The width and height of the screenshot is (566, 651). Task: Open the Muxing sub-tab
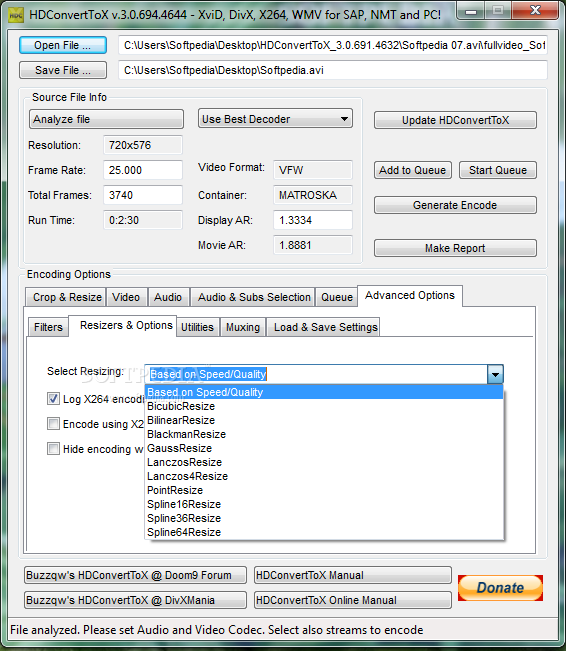point(243,327)
